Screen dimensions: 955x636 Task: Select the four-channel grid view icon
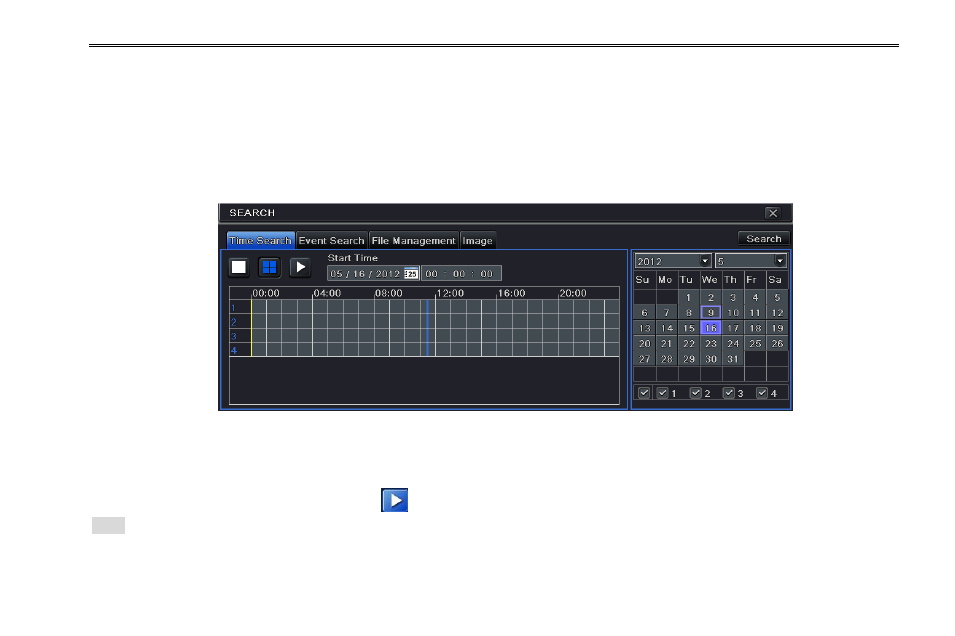pos(269,267)
